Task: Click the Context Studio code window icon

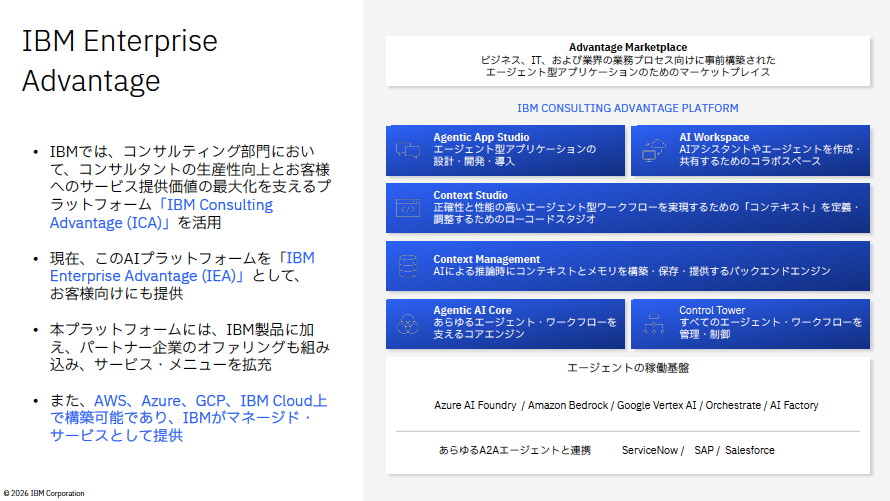Action: [x=408, y=208]
